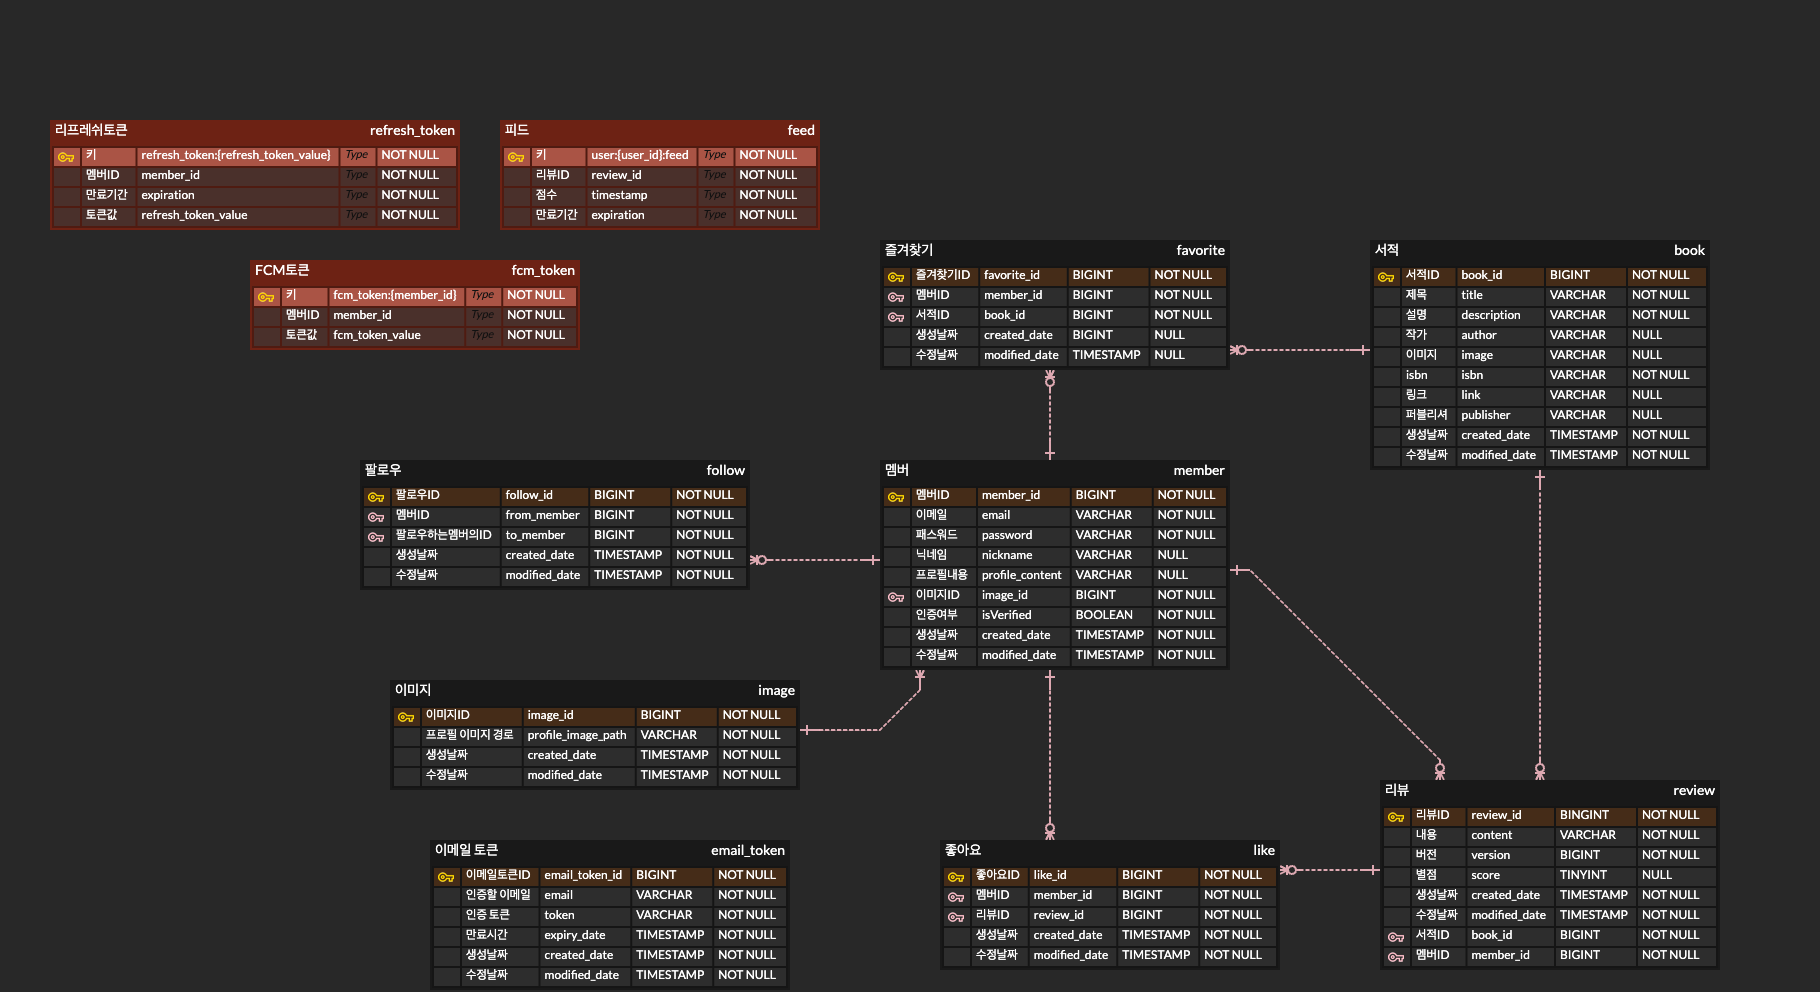The image size is (1820, 992).
Task: Select the foreign key icon for book_id in favorite
Action: point(896,316)
